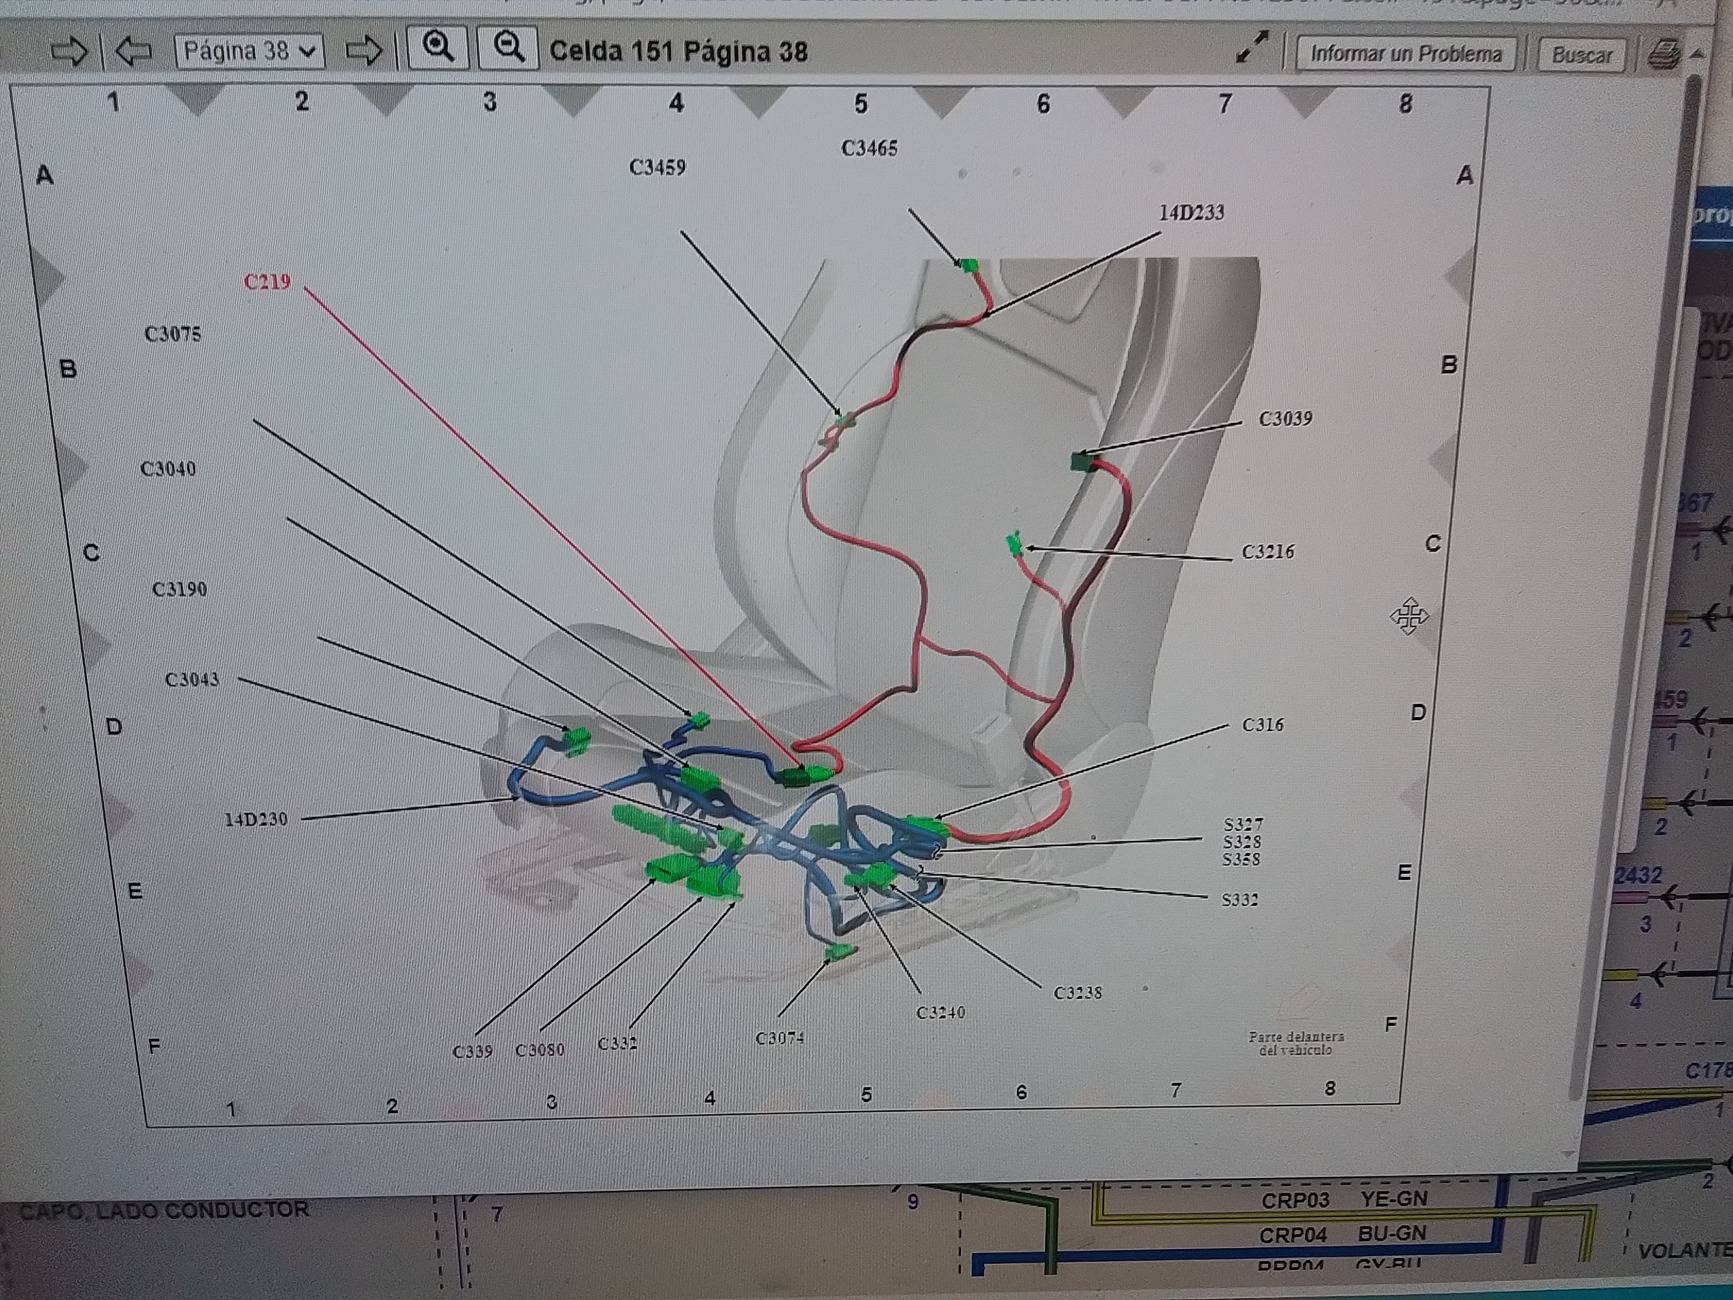This screenshot has width=1733, height=1300.
Task: Click the S332 splice label
Action: pyautogui.click(x=1240, y=900)
